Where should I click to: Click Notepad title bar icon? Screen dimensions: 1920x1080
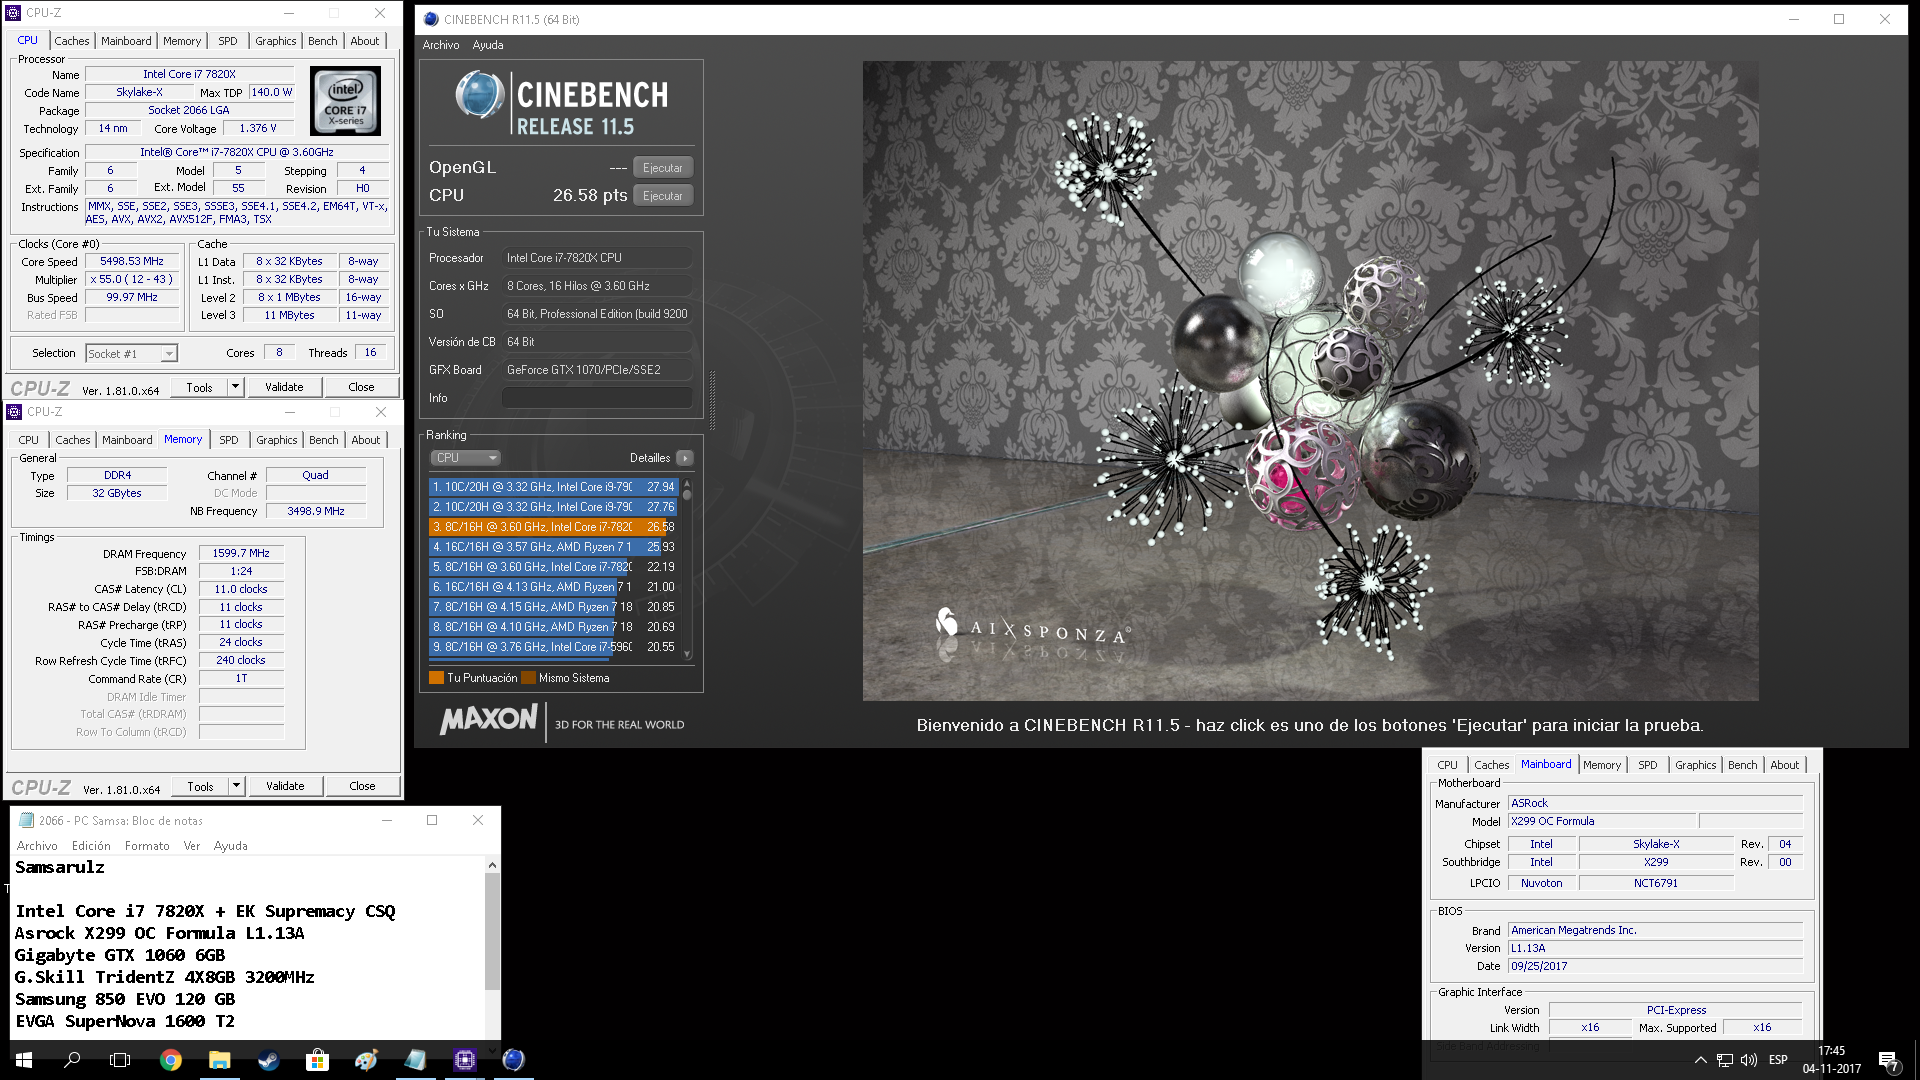pos(27,820)
